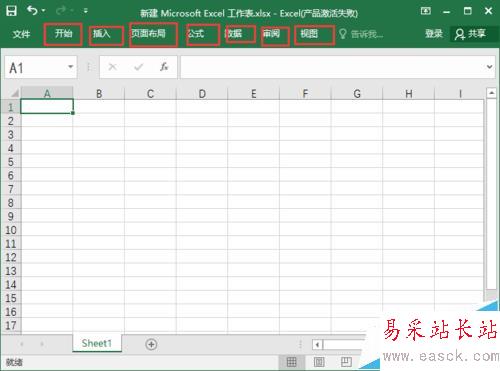Click the Enter checkmark formula bar icon
The width and height of the screenshot is (500, 371).
[138, 67]
